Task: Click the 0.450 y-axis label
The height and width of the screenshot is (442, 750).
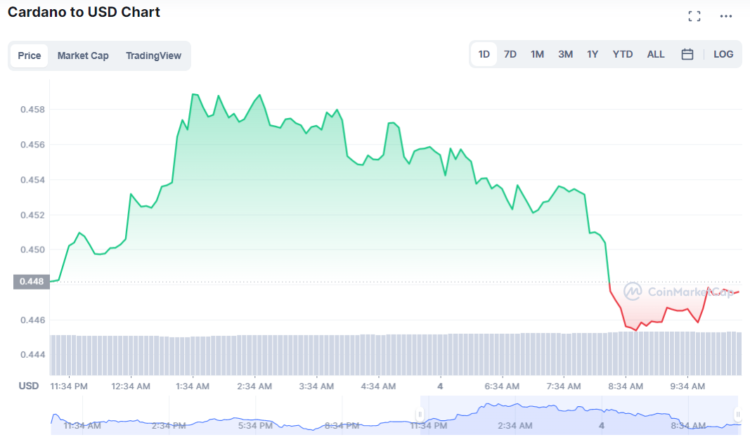Action: 33,250
